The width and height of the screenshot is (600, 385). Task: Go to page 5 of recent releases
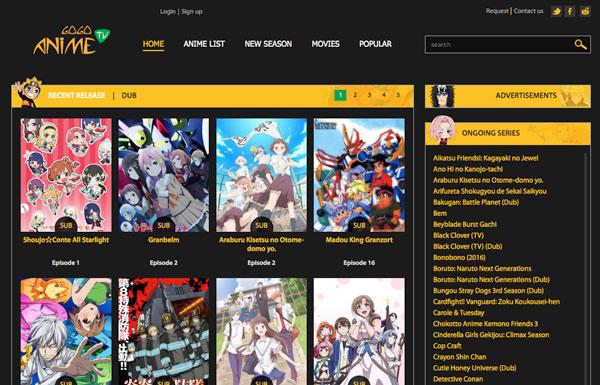tap(398, 95)
